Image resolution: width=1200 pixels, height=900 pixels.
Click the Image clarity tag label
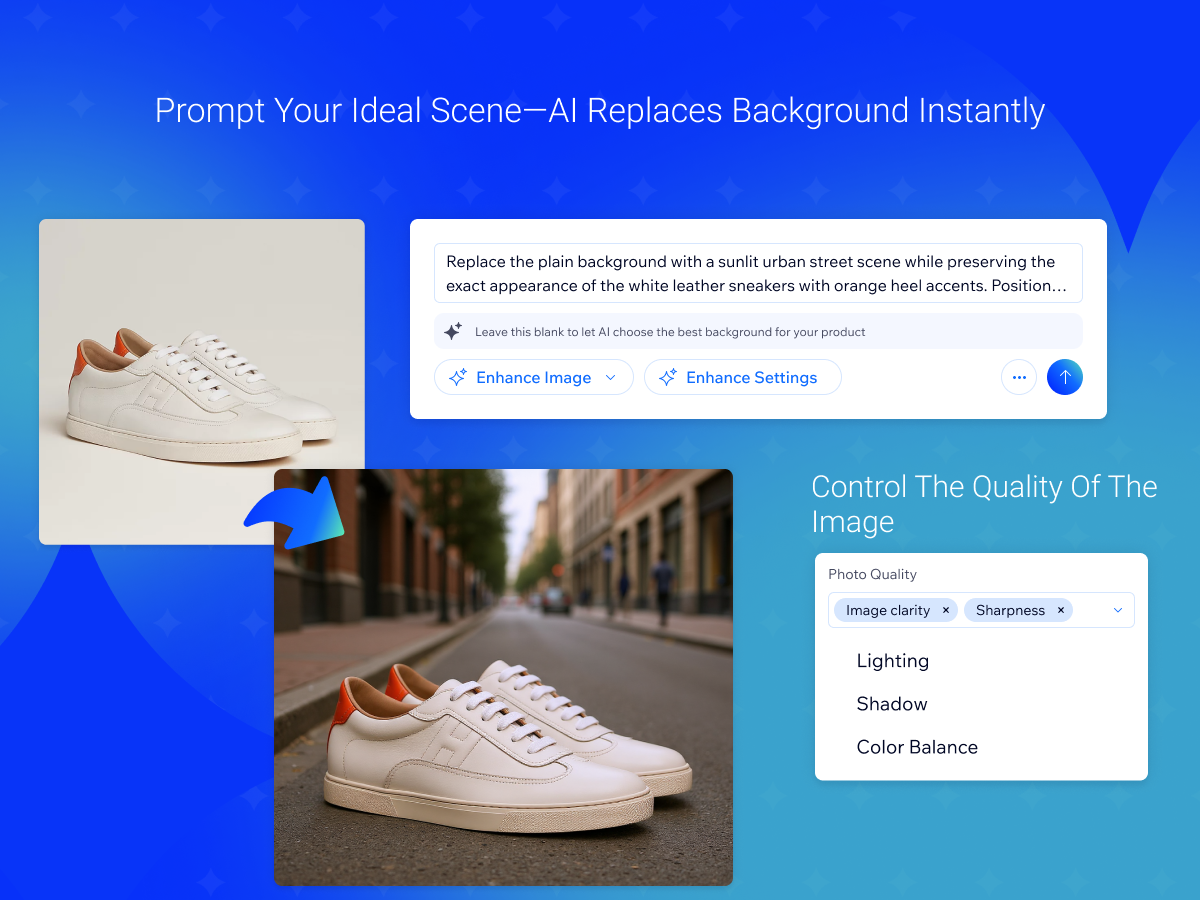point(888,610)
